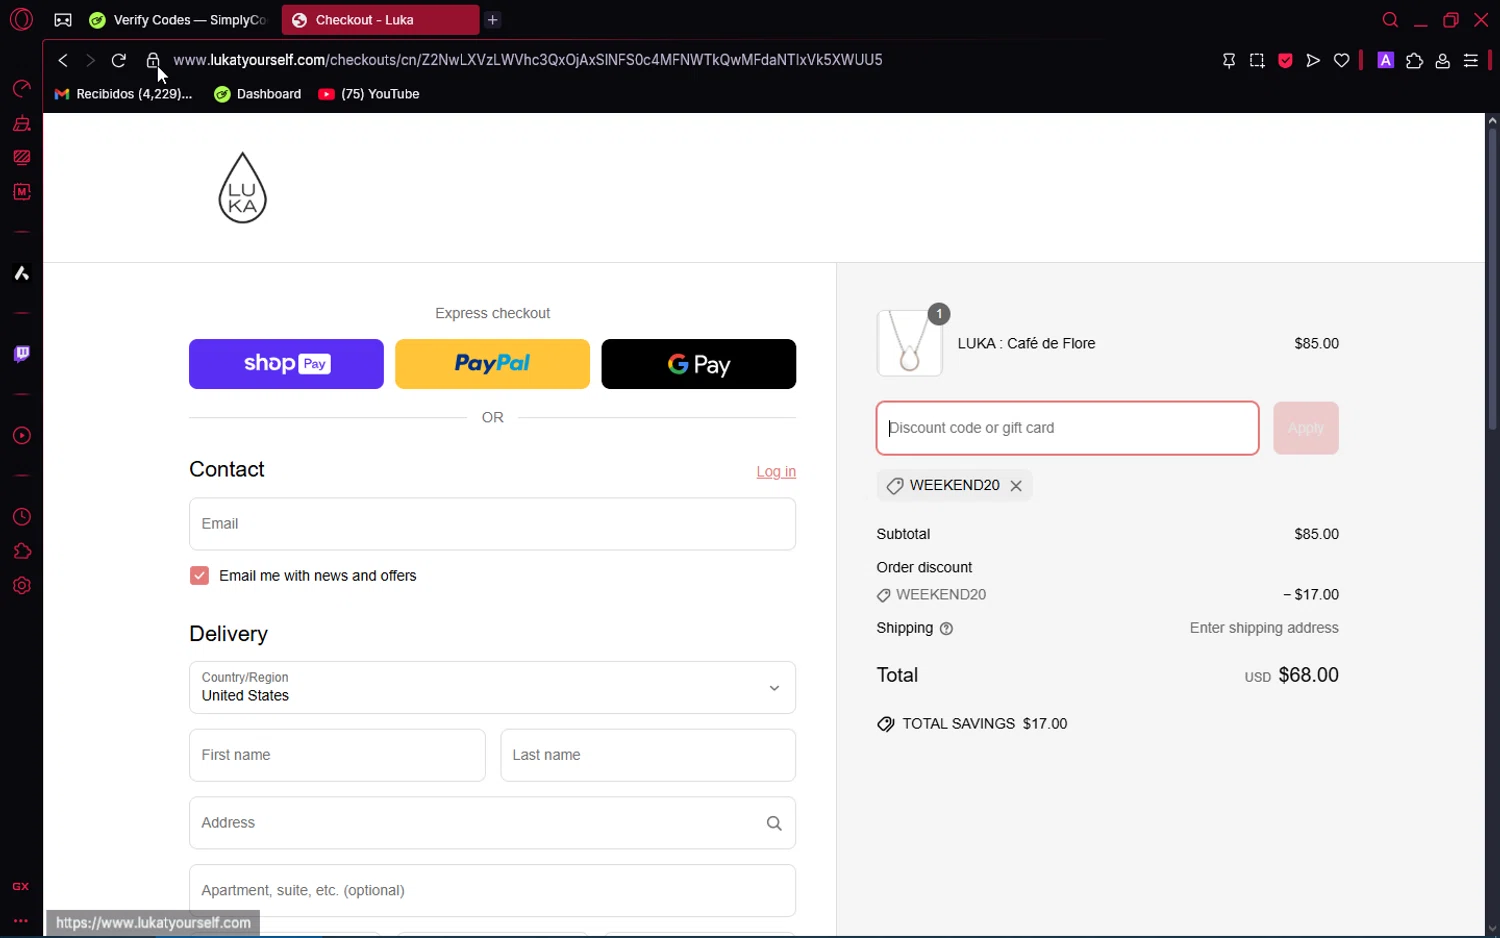This screenshot has width=1500, height=938.
Task: Focus the First name field
Action: [x=337, y=755]
